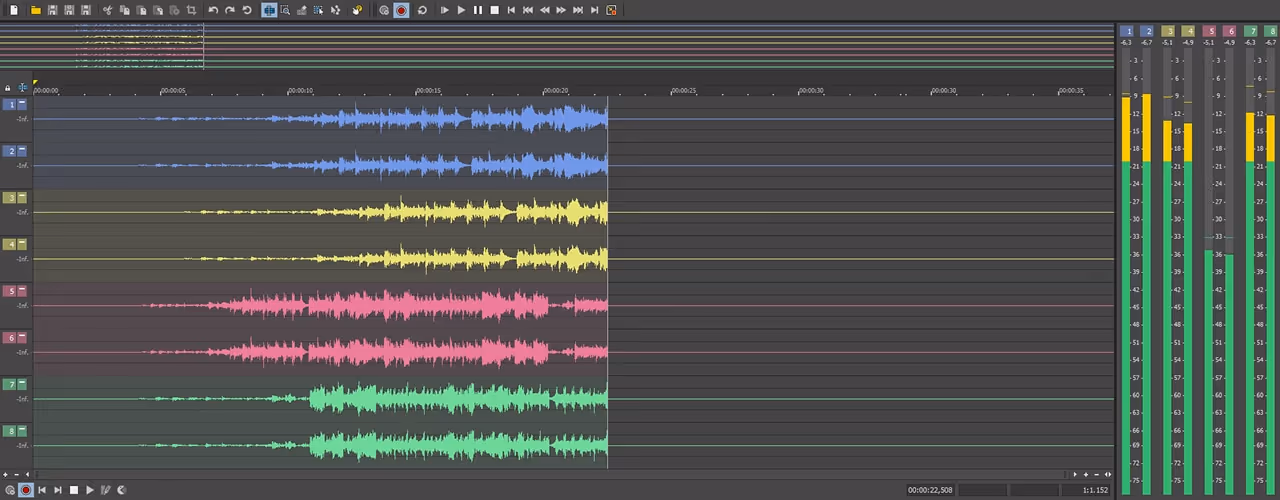Select meter channel 6 header label
Viewport: 1280px width, 500px height.
[1229, 32]
